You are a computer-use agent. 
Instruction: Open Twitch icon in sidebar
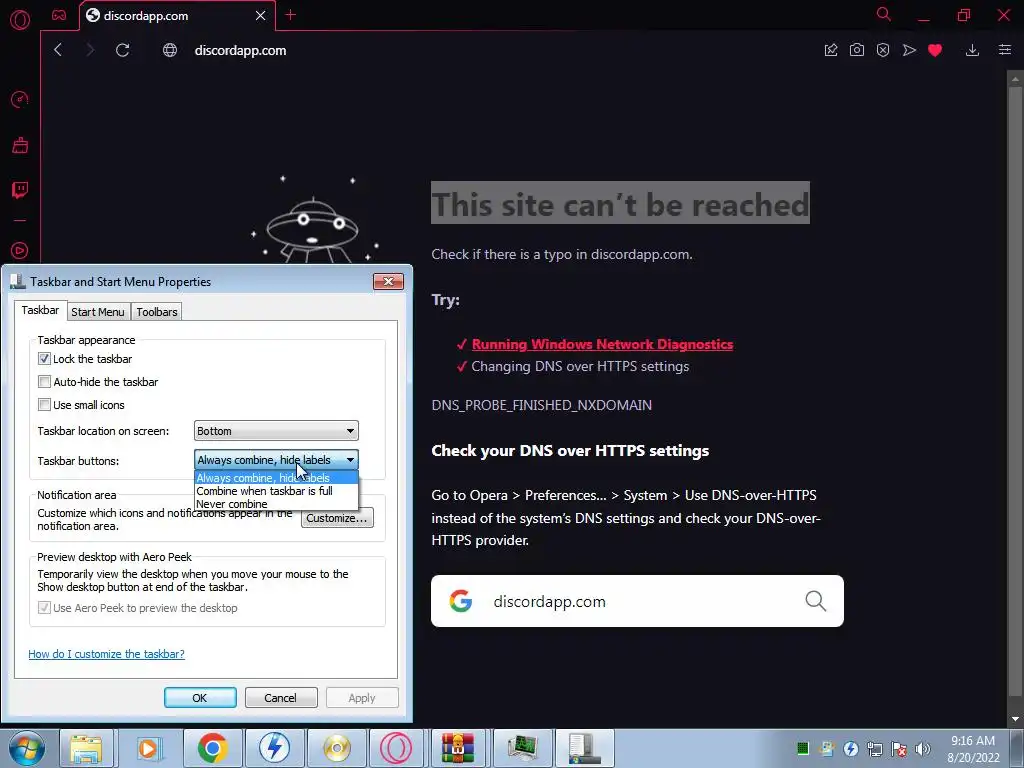click(x=20, y=190)
